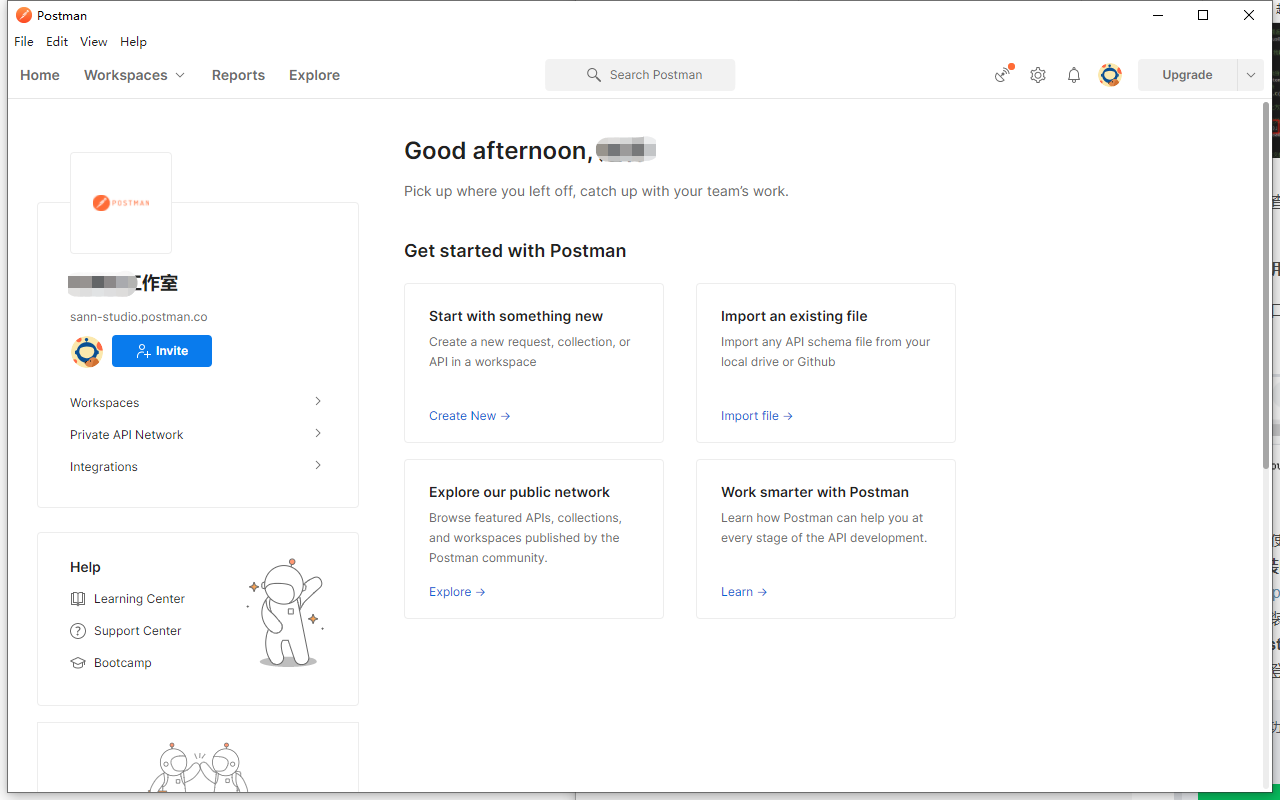Switch to the Reports tab

coord(238,75)
